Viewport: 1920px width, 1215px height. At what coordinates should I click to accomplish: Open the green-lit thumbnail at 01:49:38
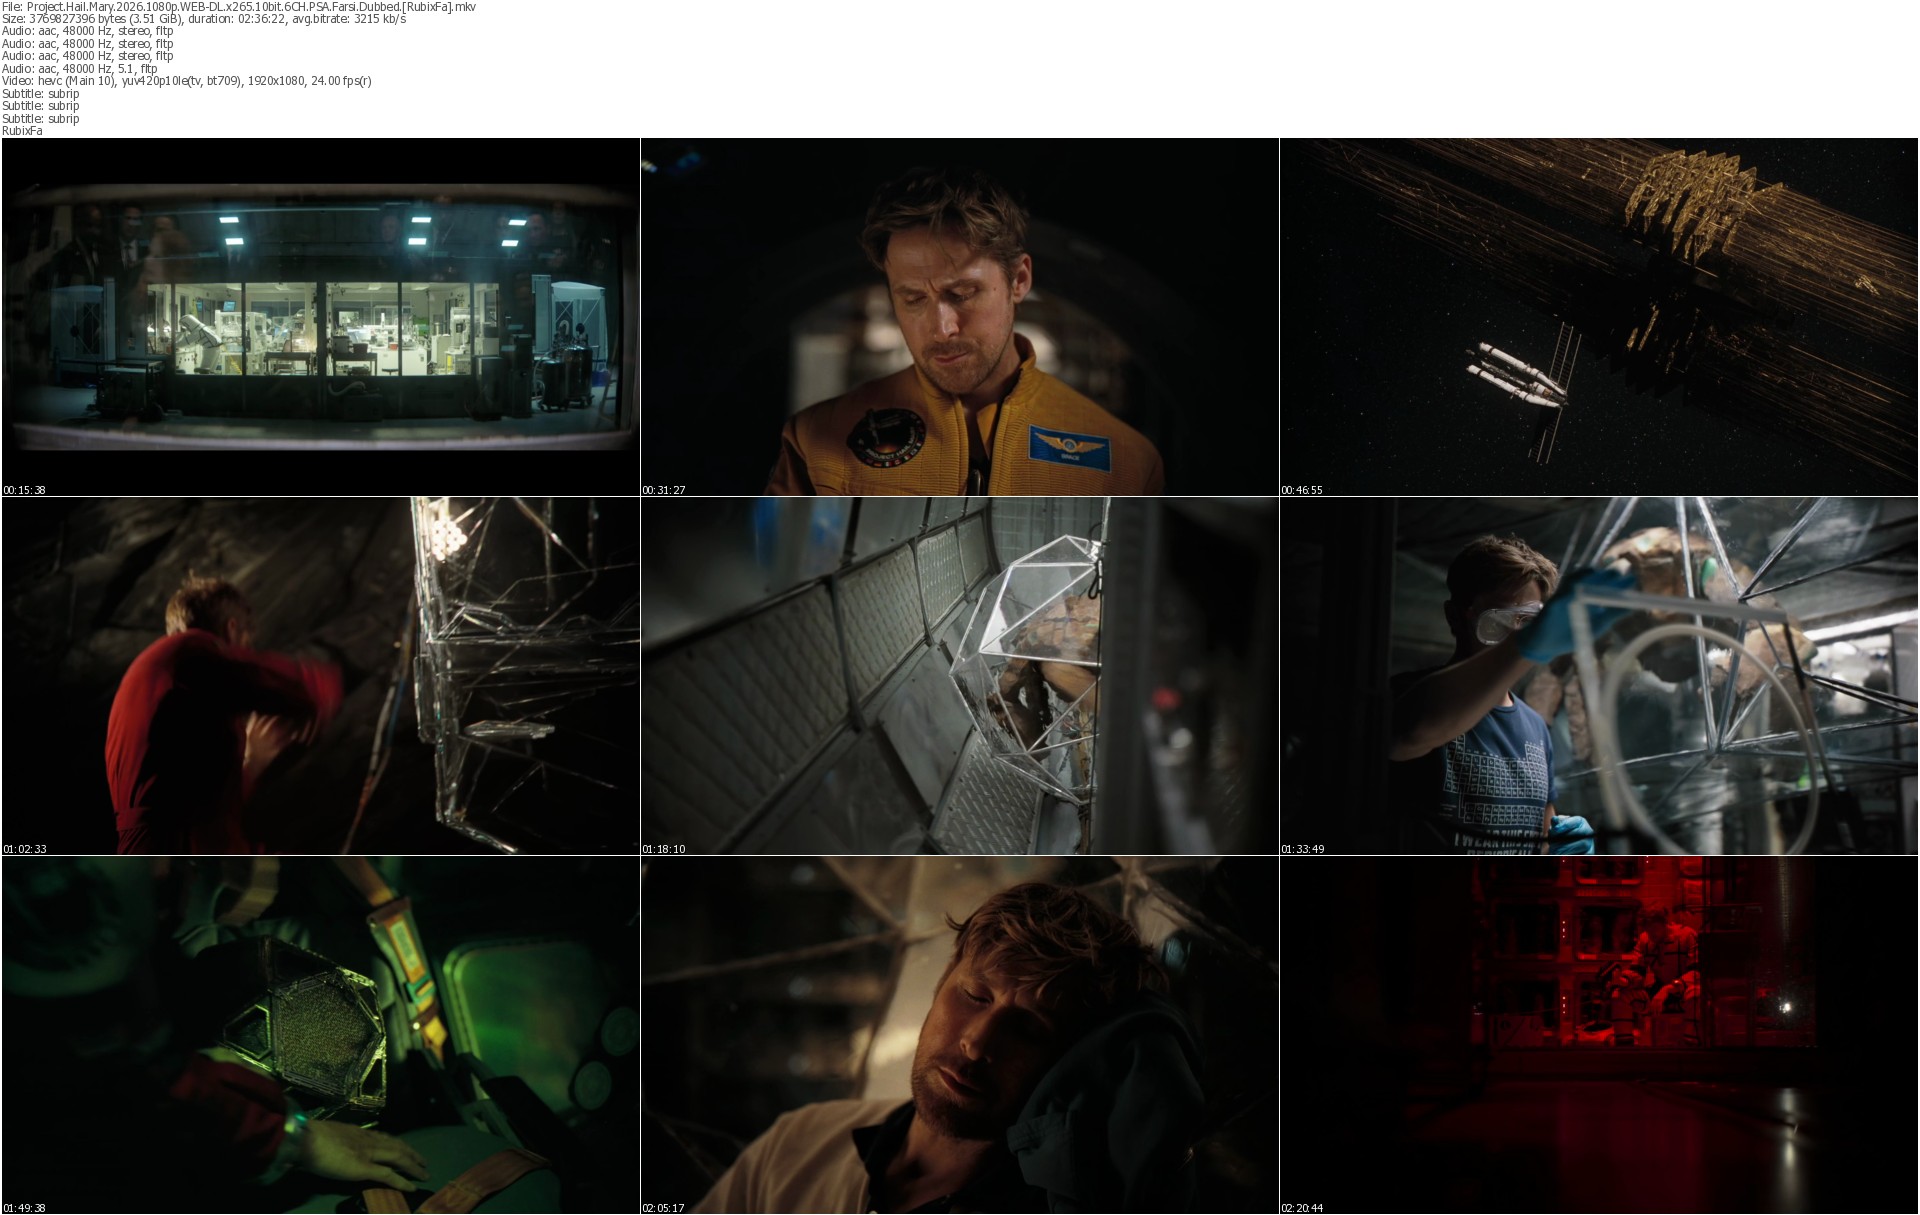point(320,1035)
